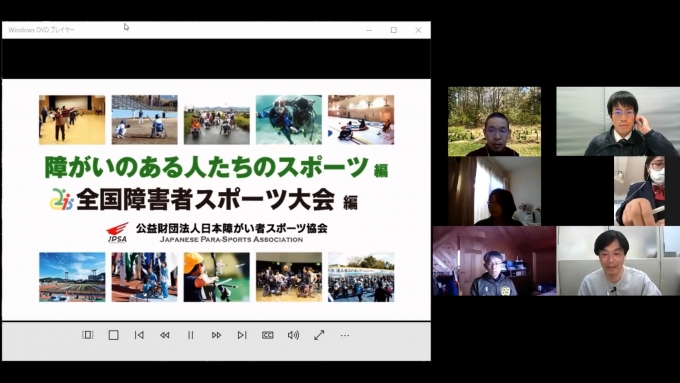
Task: Toggle closed captions CC button
Action: pyautogui.click(x=268, y=335)
